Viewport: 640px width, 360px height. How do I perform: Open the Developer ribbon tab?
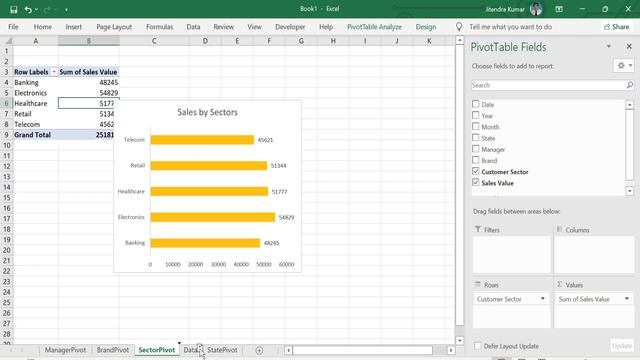(290, 27)
